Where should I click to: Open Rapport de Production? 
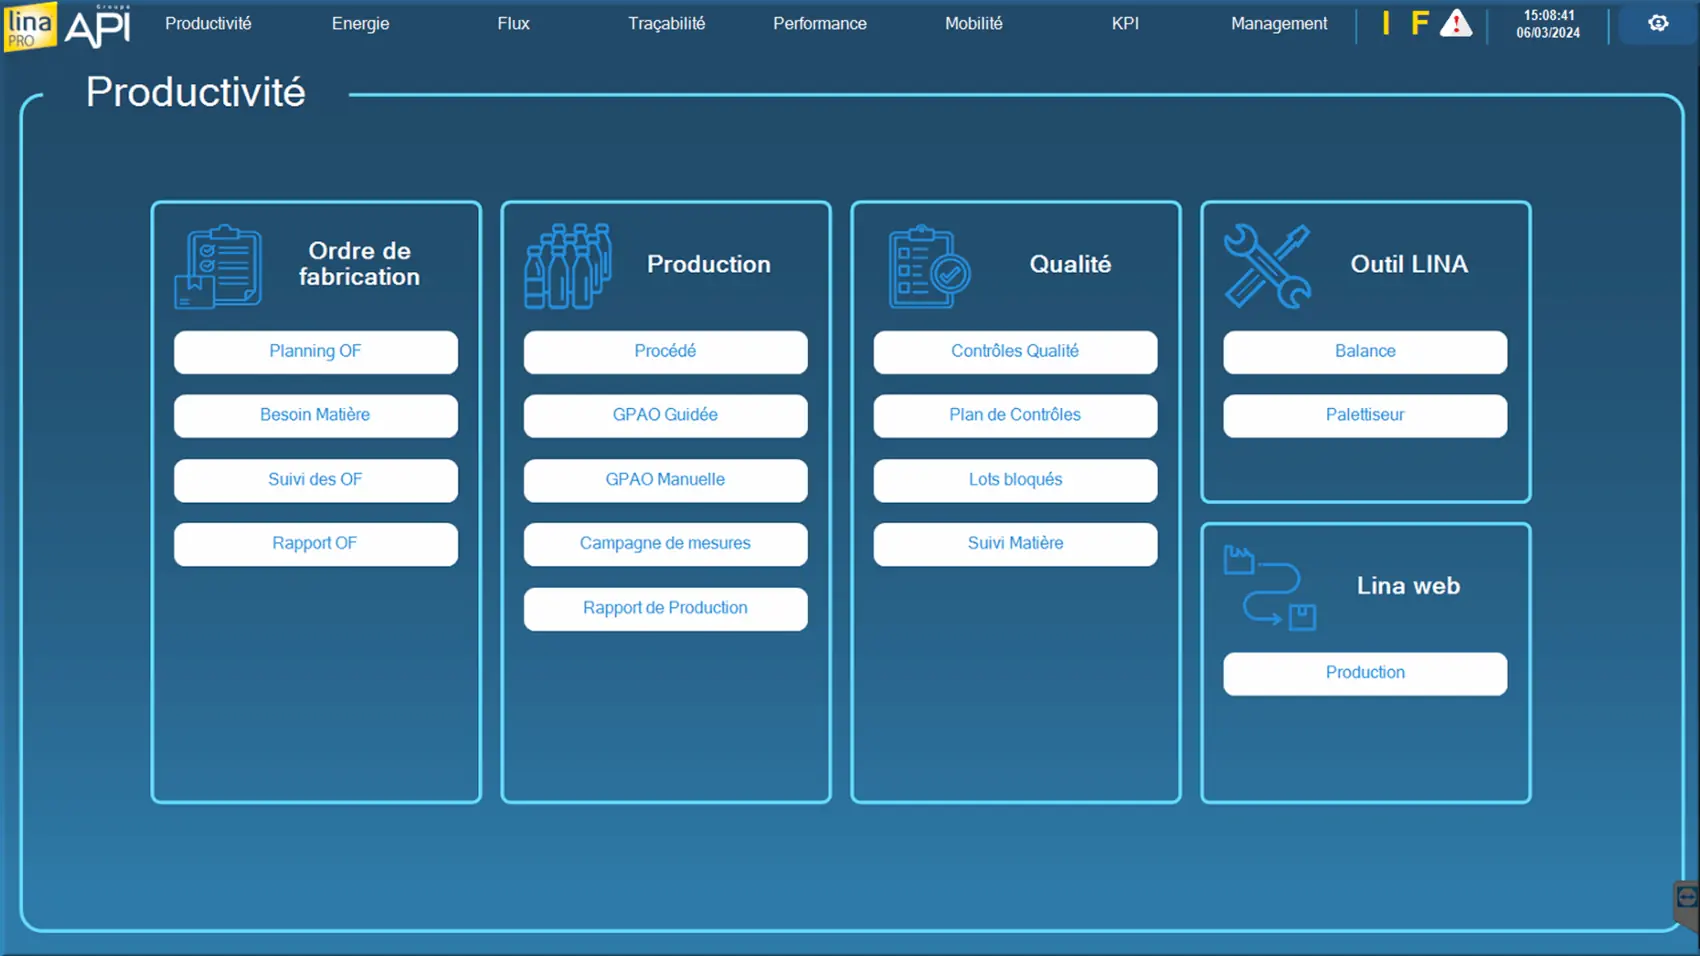click(x=665, y=608)
